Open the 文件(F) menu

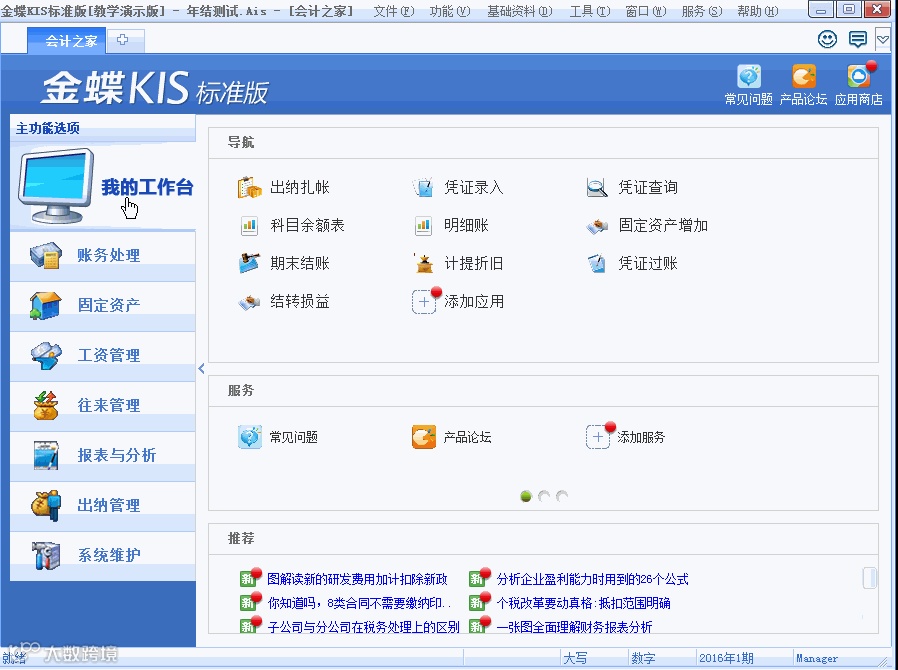pyautogui.click(x=394, y=11)
